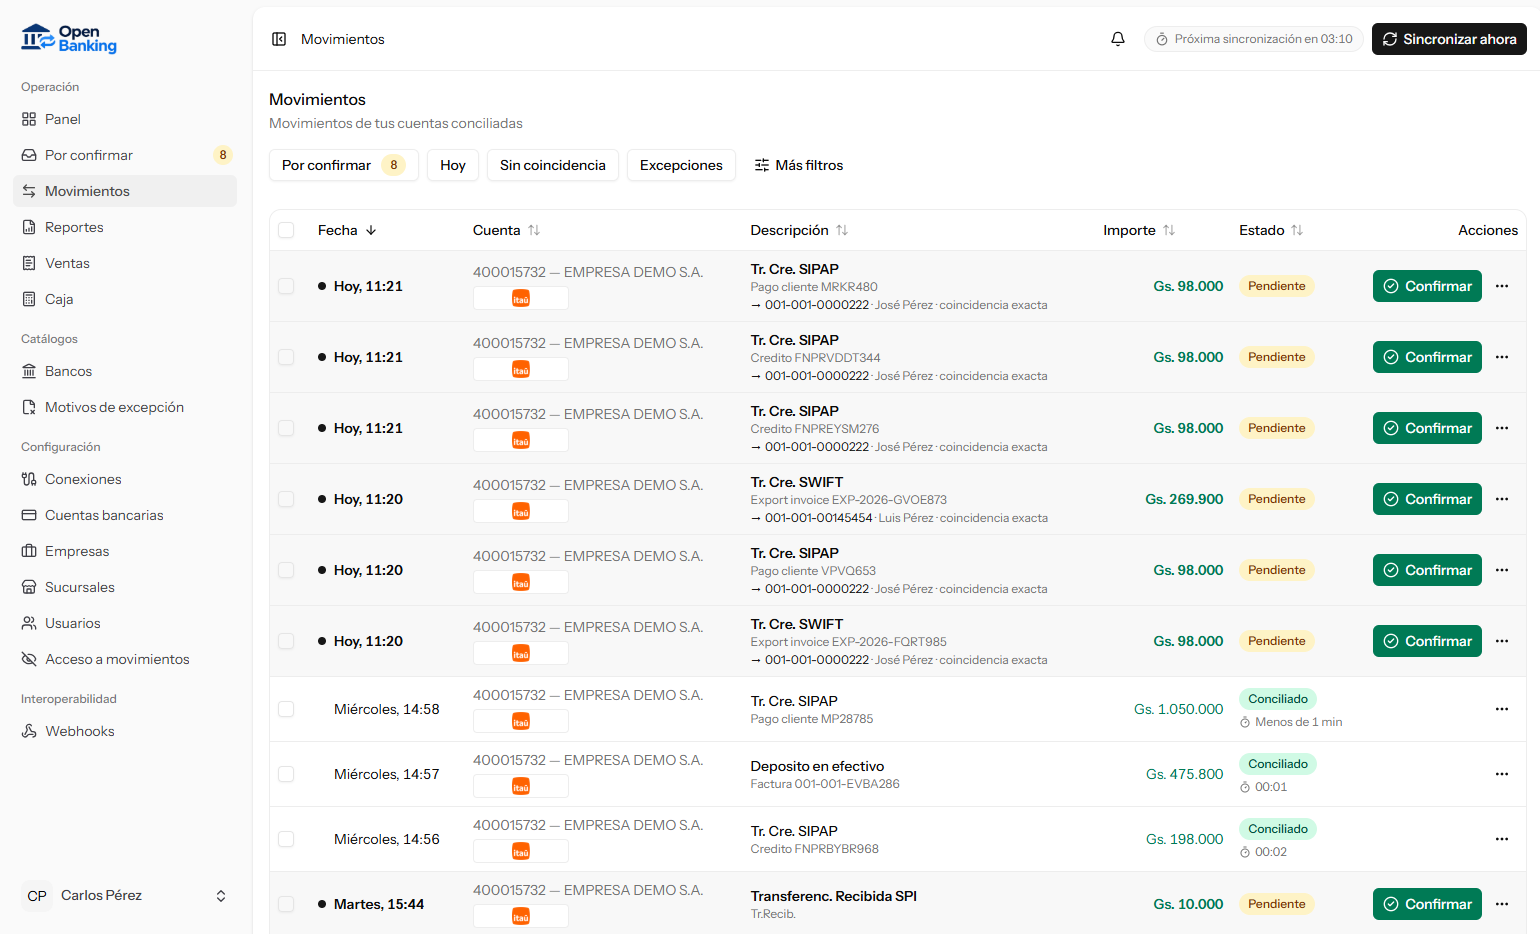Screen dimensions: 1540x934
Task: Open Panel from the sidebar
Action: 125,119
